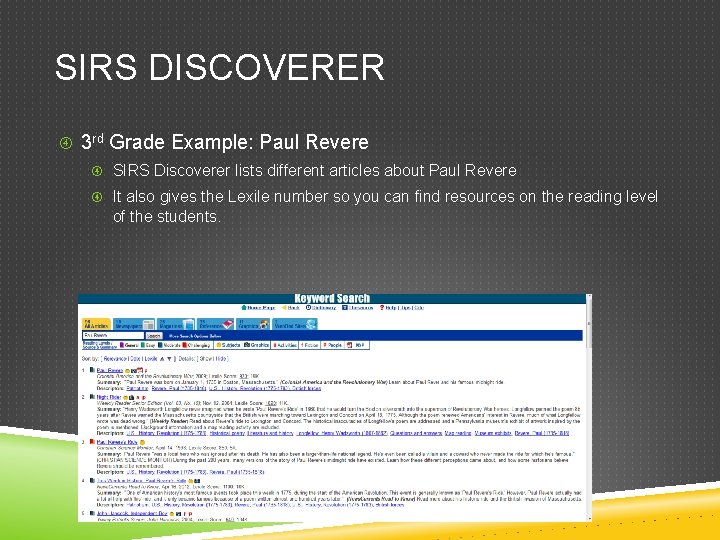
Task: Click the ascending sort arrow
Action: 162,359
